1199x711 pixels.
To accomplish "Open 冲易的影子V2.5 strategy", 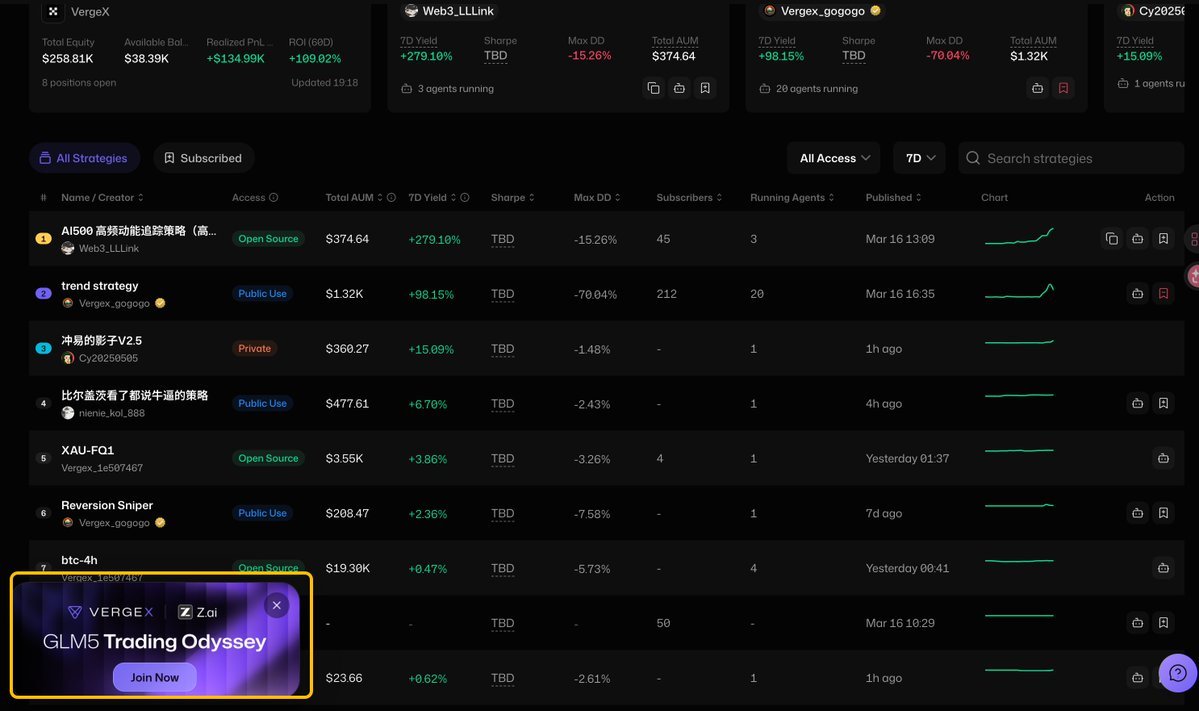I will pos(101,341).
